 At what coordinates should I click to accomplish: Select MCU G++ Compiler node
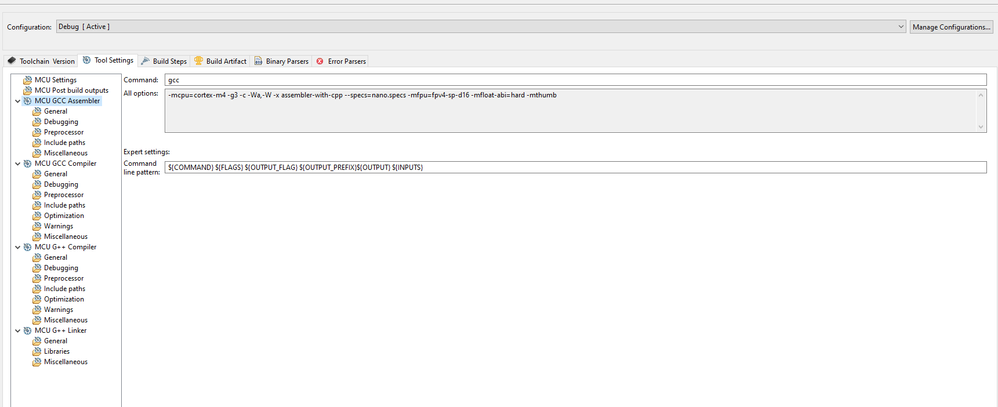pyautogui.click(x=66, y=247)
